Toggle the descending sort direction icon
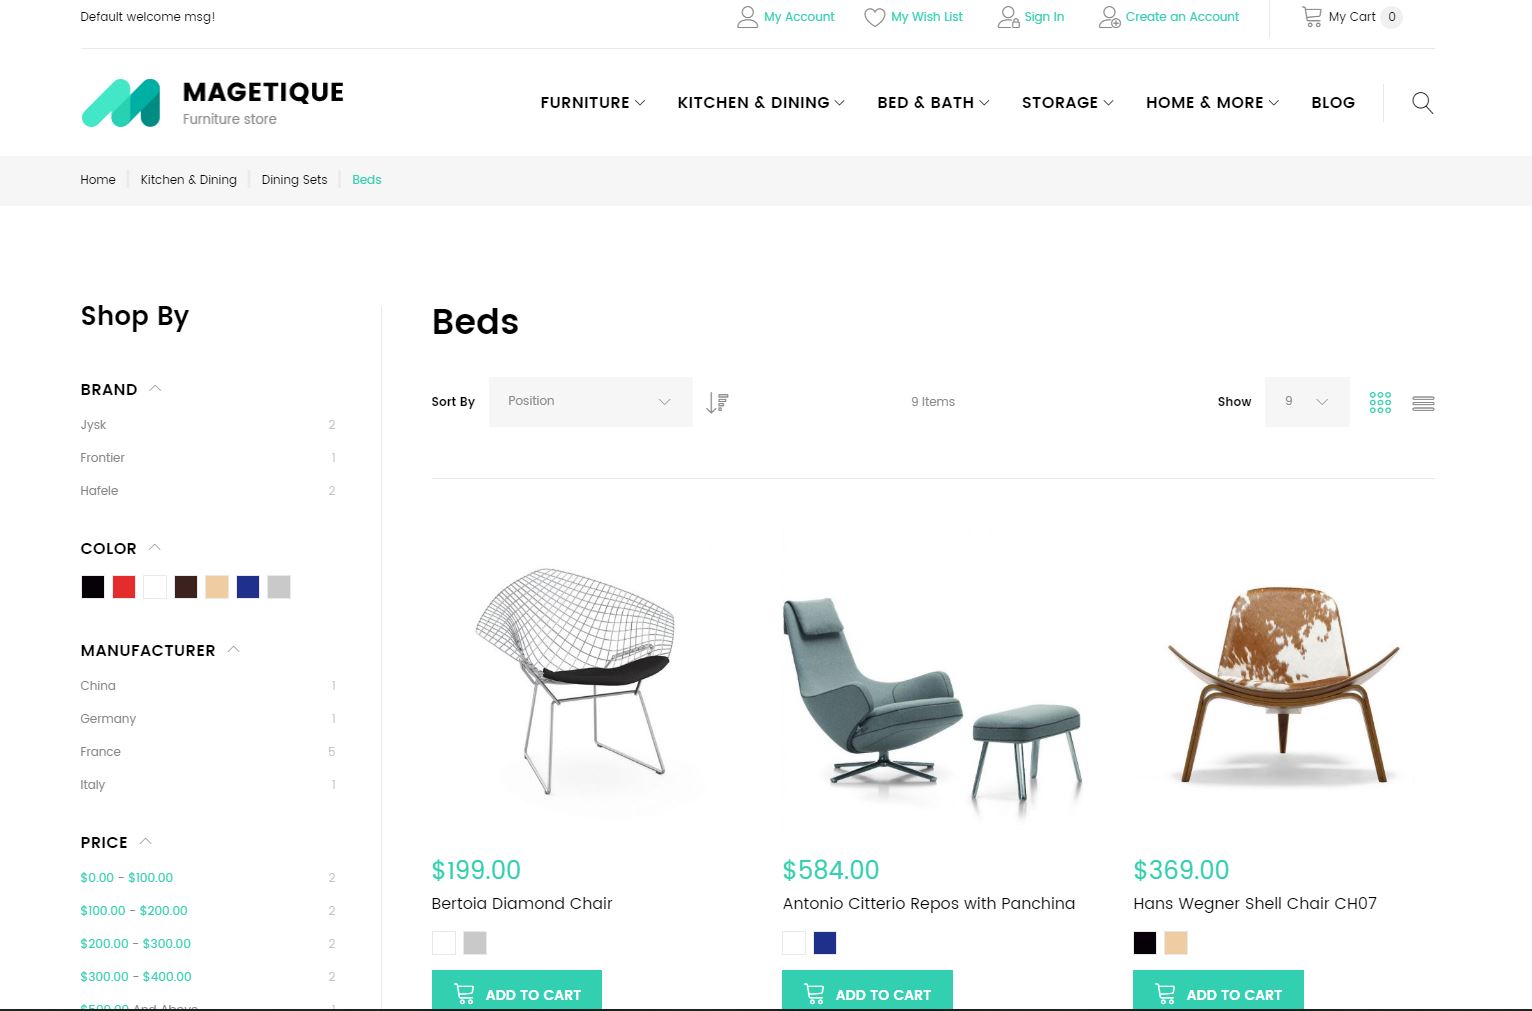Screen dimensions: 1532x1011 coord(717,402)
